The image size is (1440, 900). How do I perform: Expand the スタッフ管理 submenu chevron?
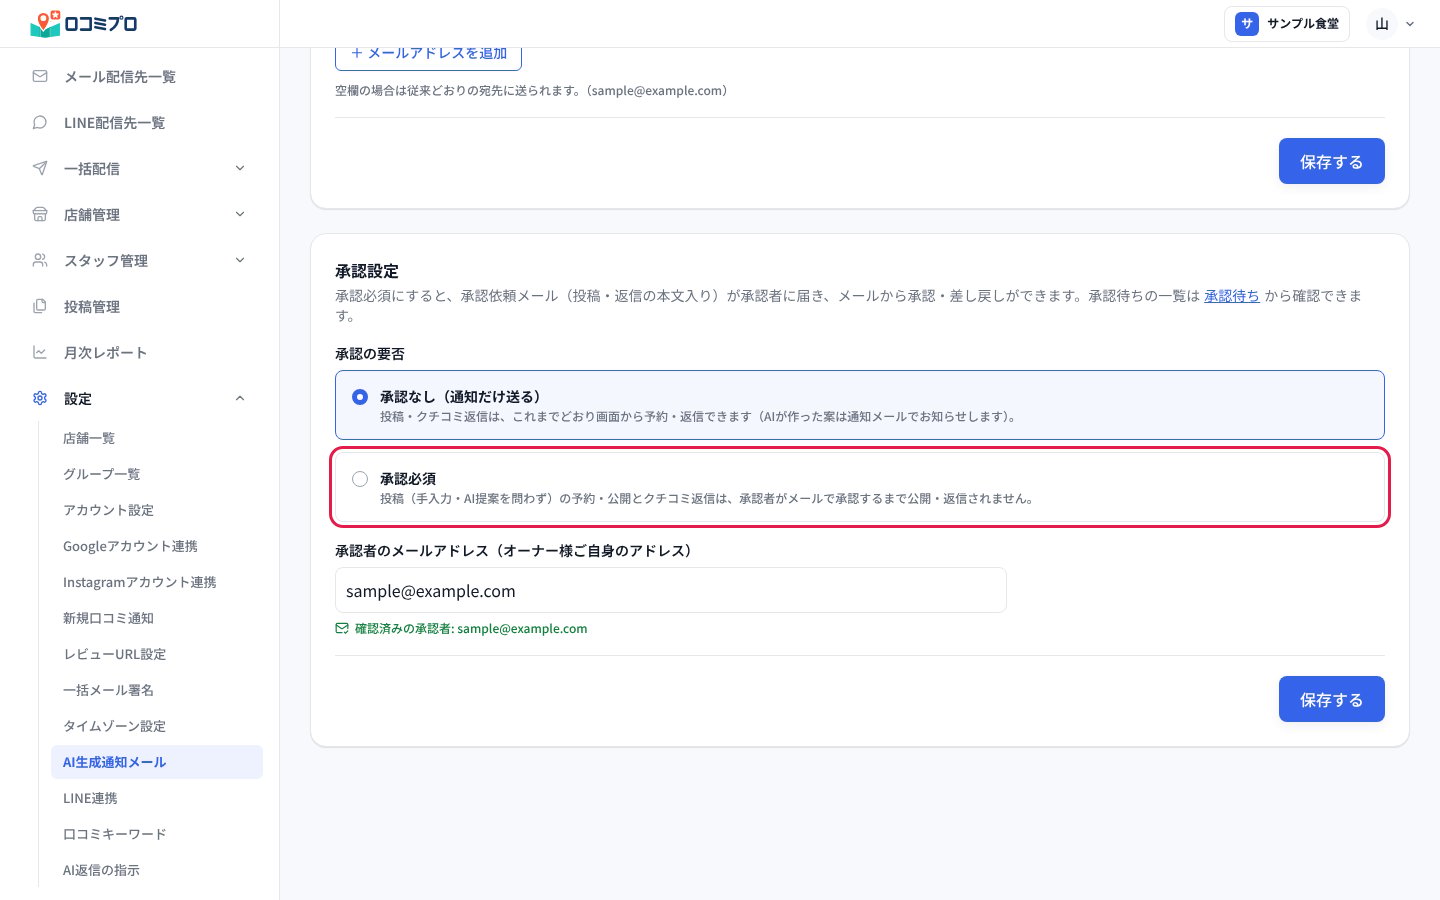click(240, 260)
